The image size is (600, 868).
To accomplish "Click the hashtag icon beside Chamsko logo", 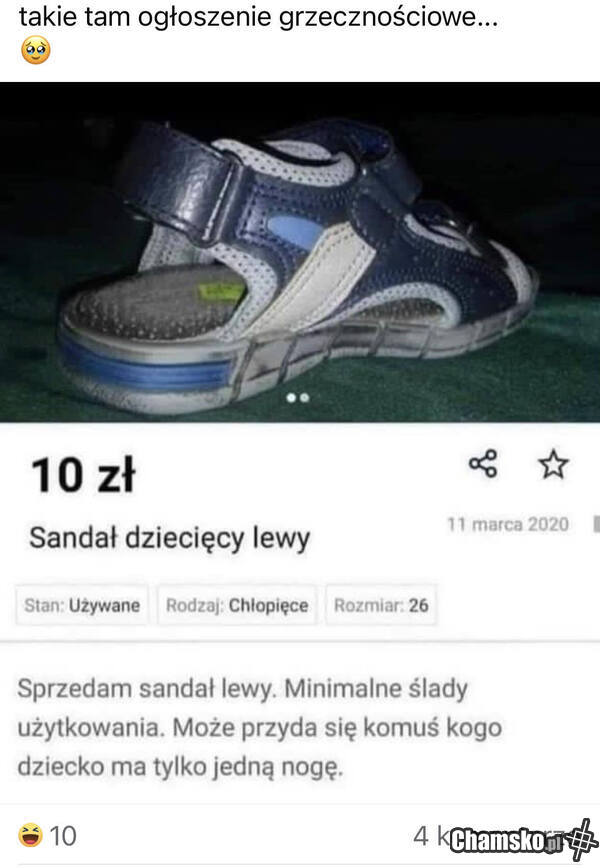I will [581, 840].
